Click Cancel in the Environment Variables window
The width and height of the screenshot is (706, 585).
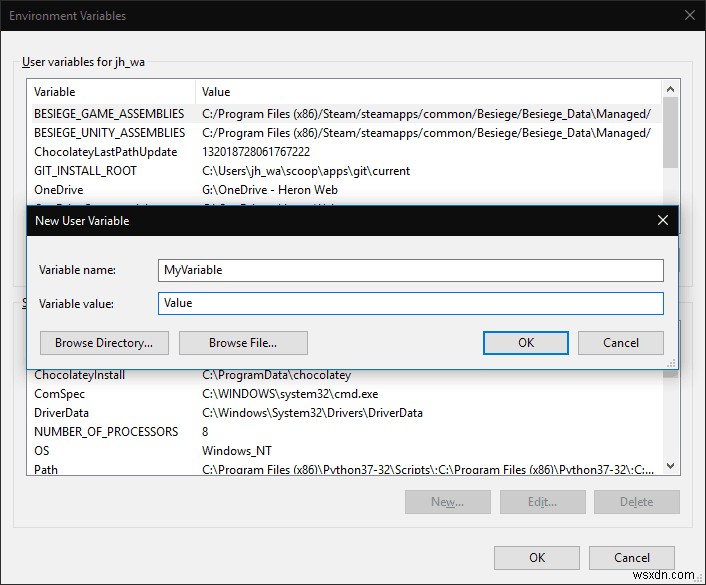tap(632, 558)
